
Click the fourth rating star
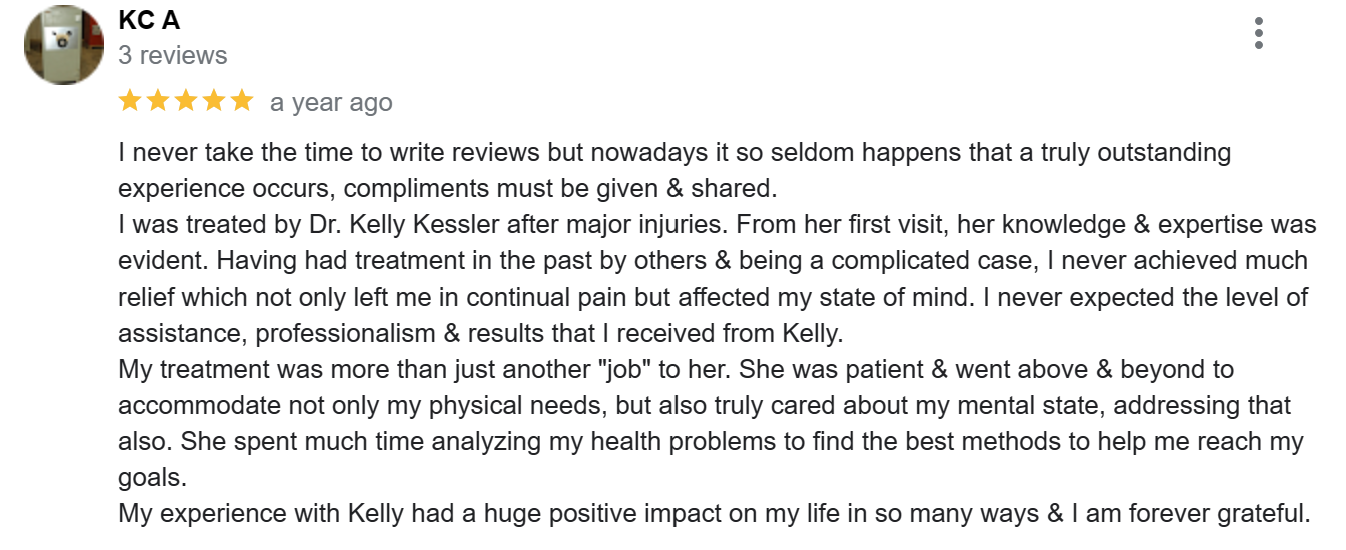click(x=214, y=101)
